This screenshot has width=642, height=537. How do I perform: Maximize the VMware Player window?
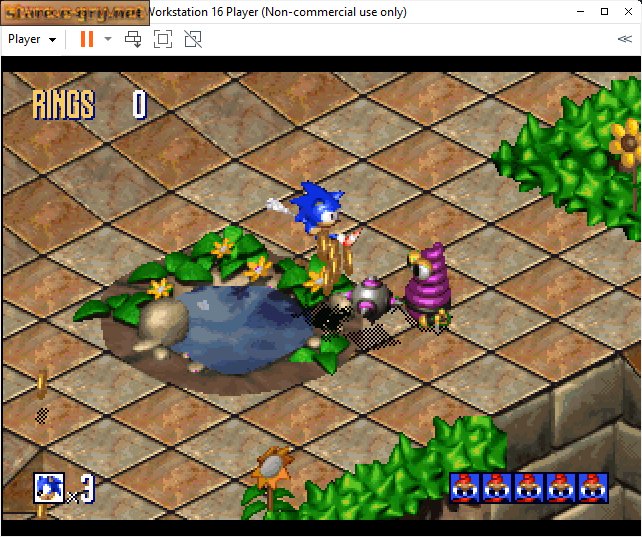point(604,11)
